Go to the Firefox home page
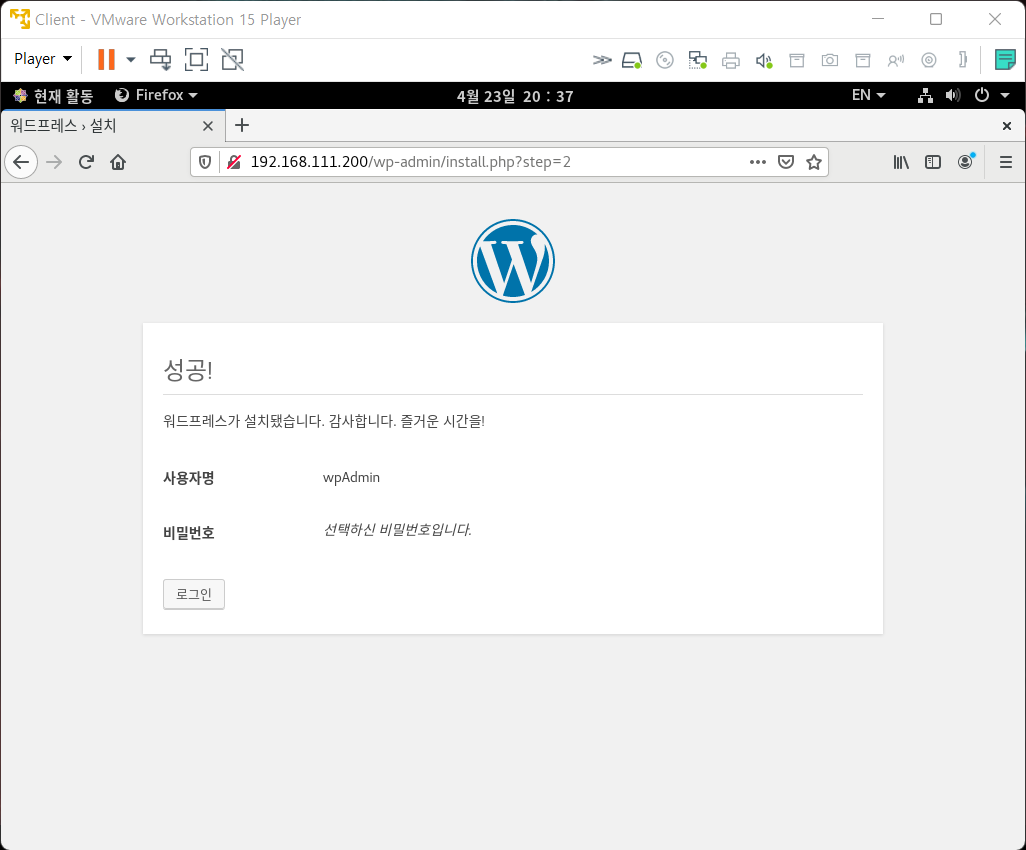This screenshot has width=1026, height=850. [x=118, y=162]
